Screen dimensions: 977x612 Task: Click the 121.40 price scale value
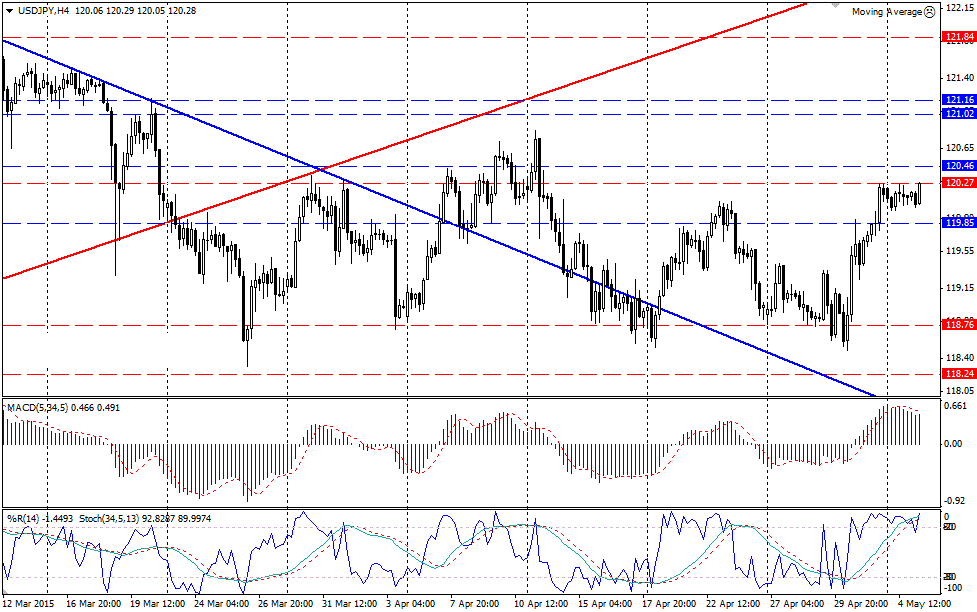click(x=960, y=78)
